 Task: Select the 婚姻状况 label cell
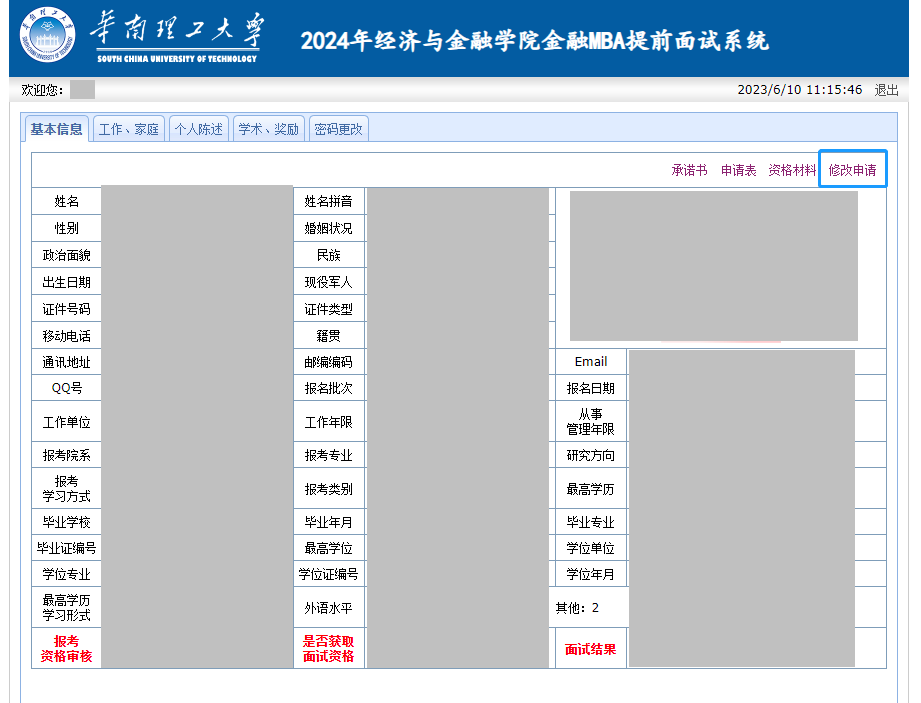click(328, 228)
